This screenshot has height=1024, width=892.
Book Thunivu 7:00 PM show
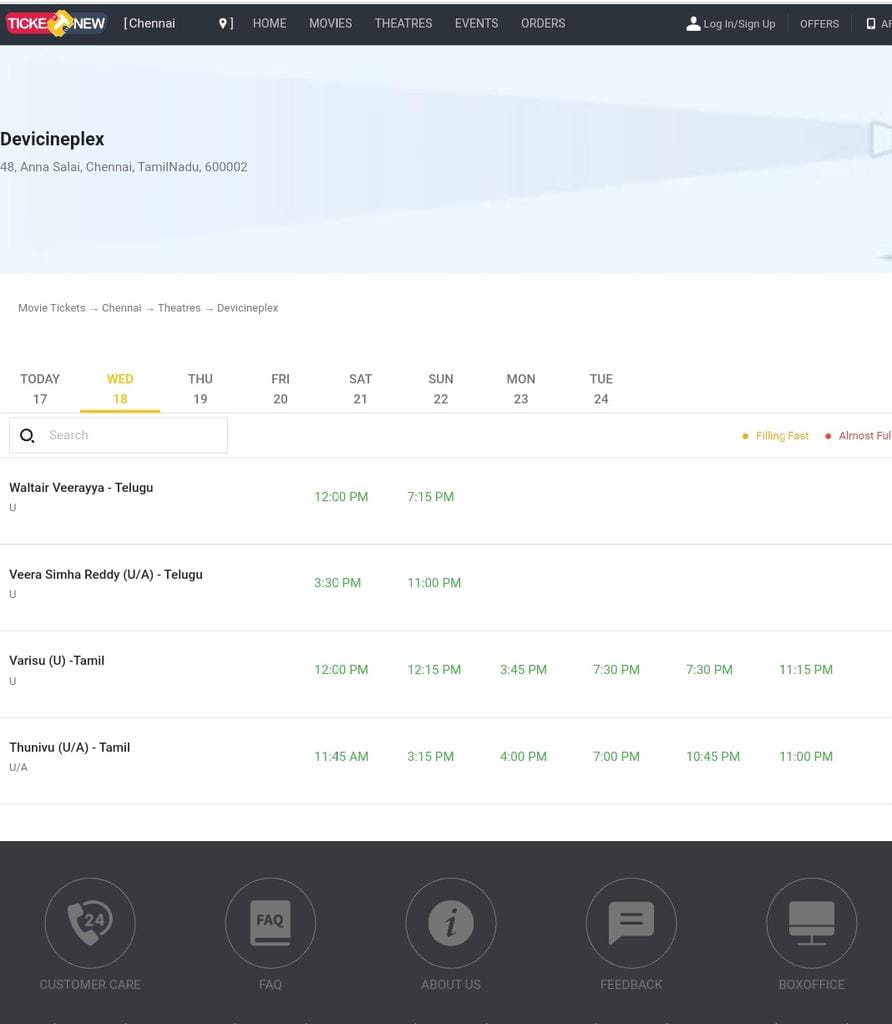(x=616, y=757)
